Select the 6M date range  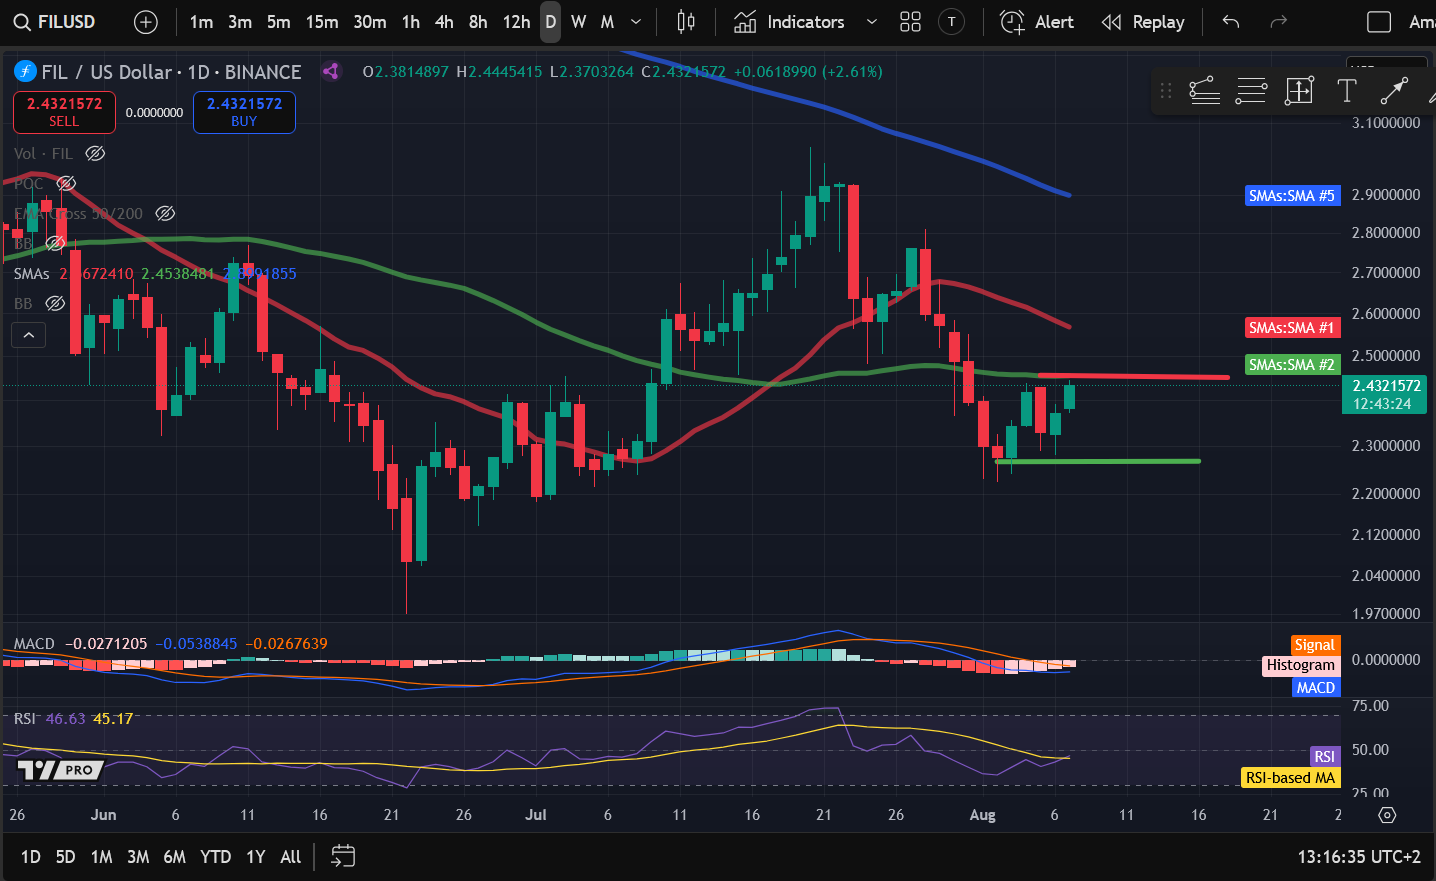point(174,857)
